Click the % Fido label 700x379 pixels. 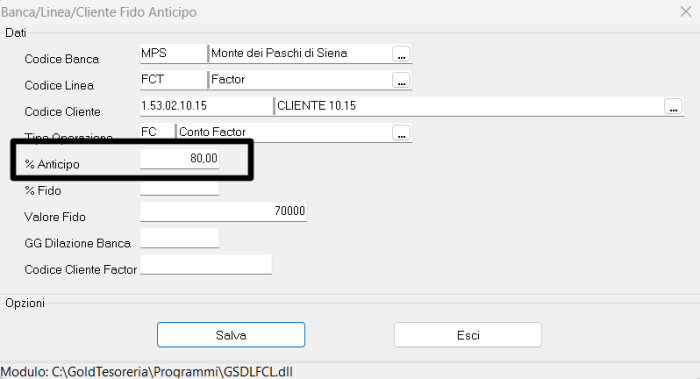coord(43,191)
